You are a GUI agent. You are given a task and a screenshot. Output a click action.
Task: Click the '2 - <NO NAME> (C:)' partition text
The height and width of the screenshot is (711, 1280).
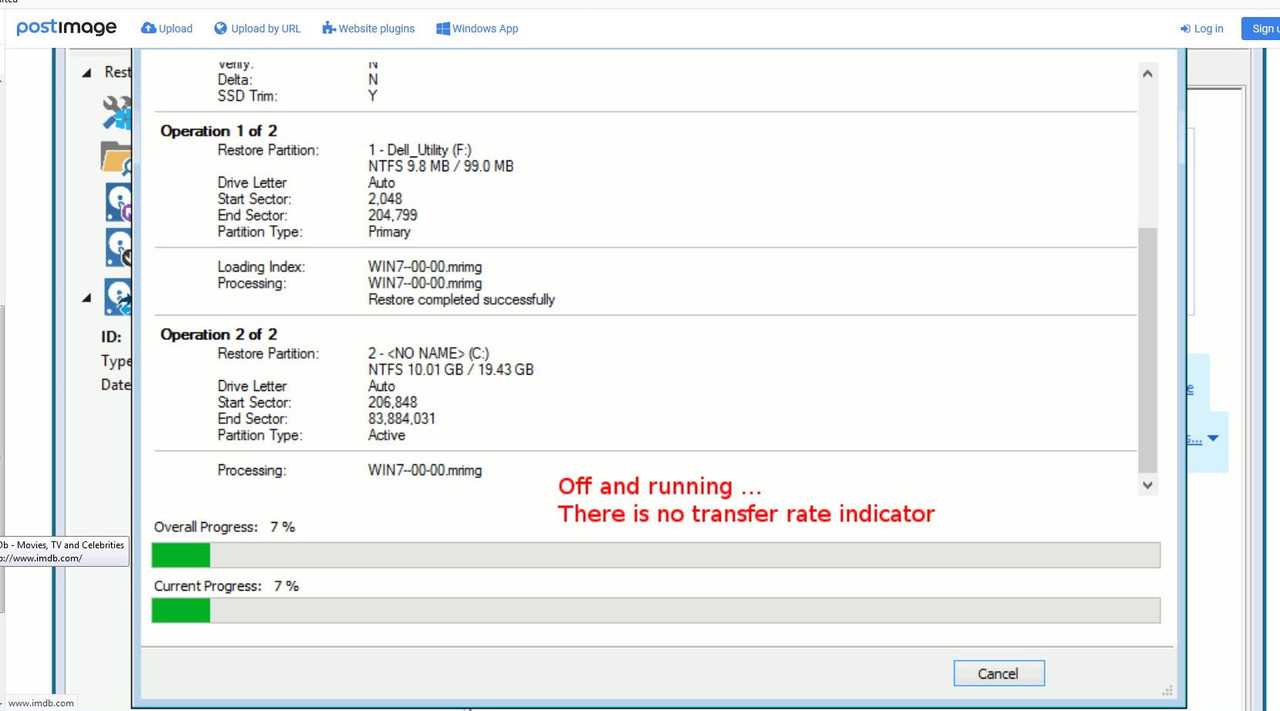click(x=428, y=354)
